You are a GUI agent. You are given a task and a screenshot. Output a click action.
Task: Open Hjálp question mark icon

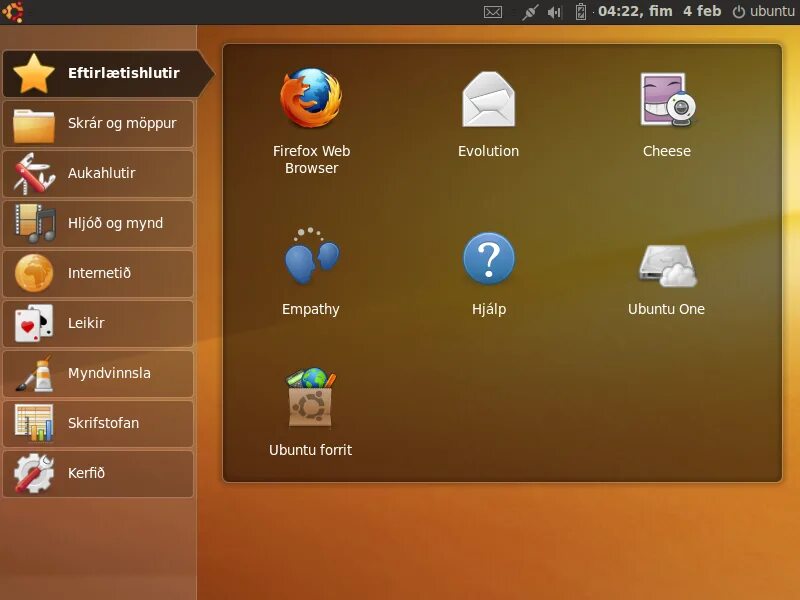[x=489, y=258]
